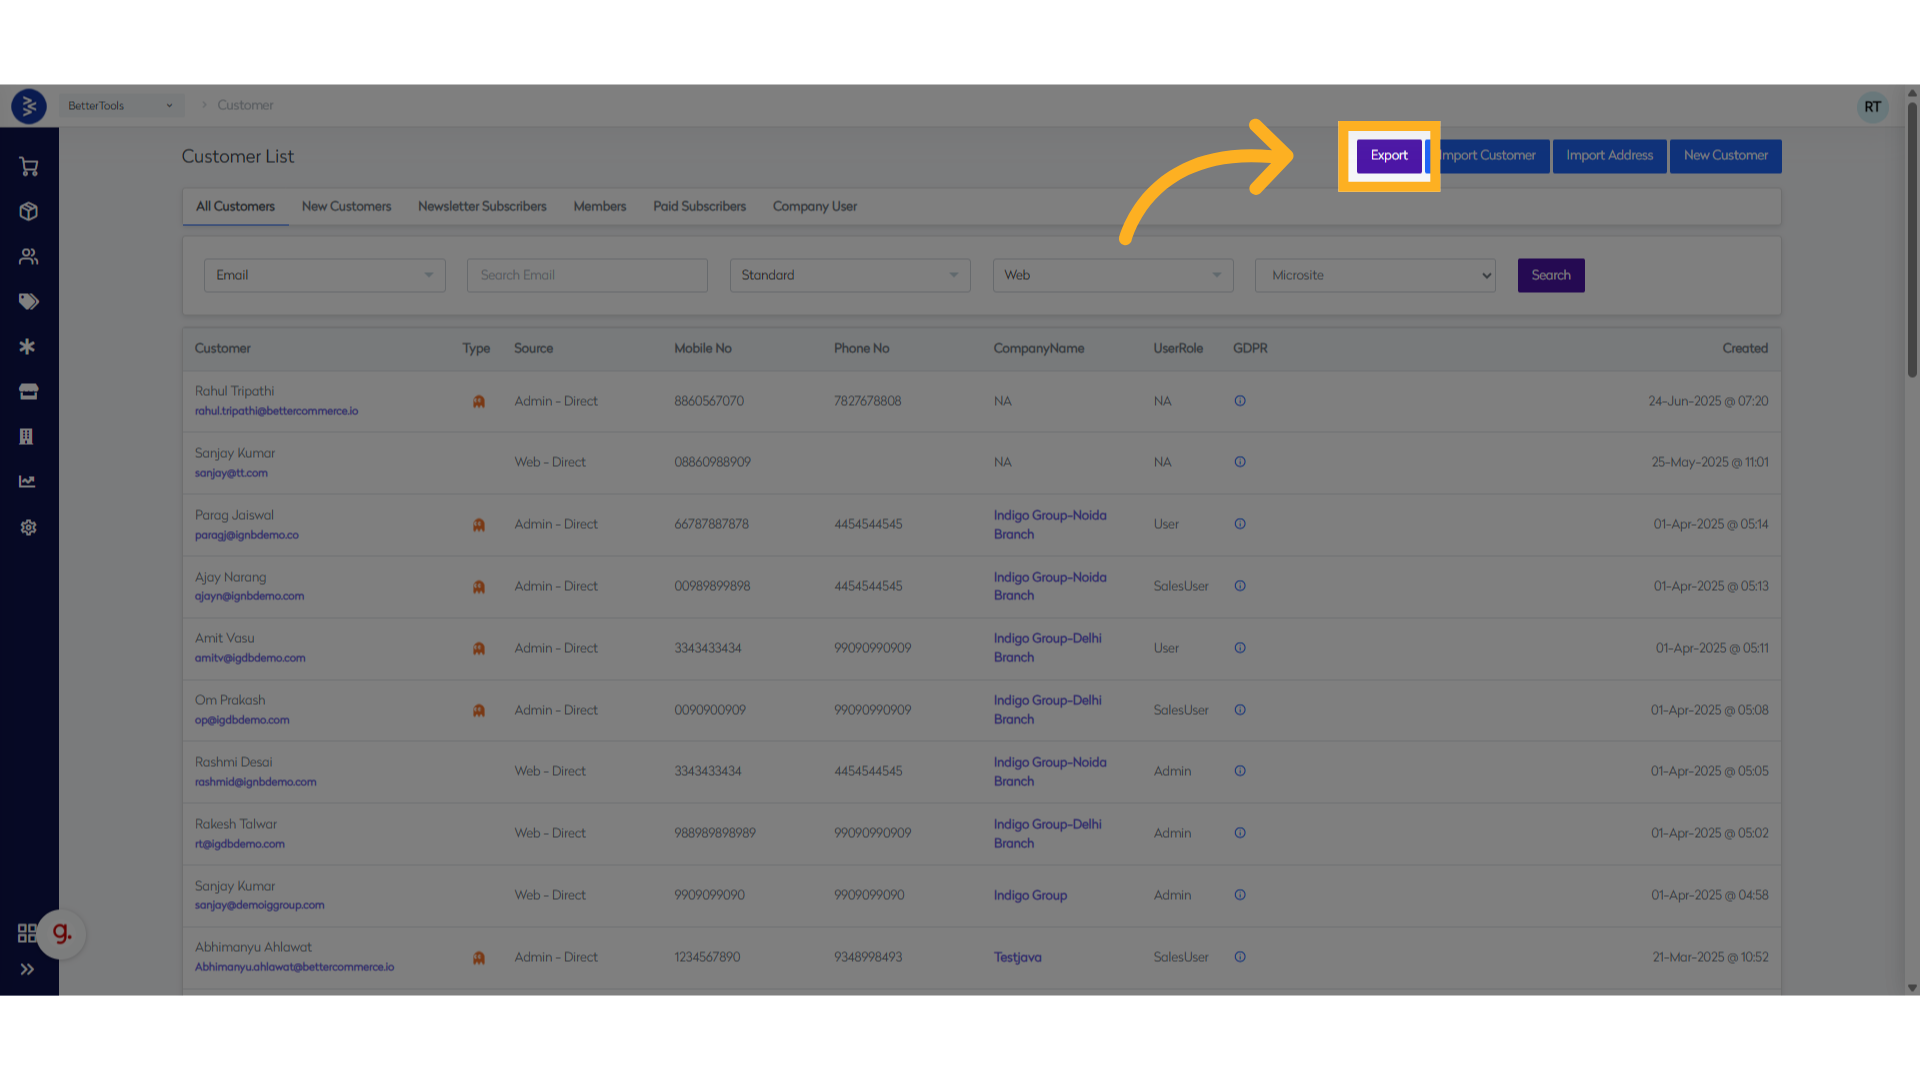Open the price tags icon in sidebar
The image size is (1920, 1080).
(x=28, y=302)
